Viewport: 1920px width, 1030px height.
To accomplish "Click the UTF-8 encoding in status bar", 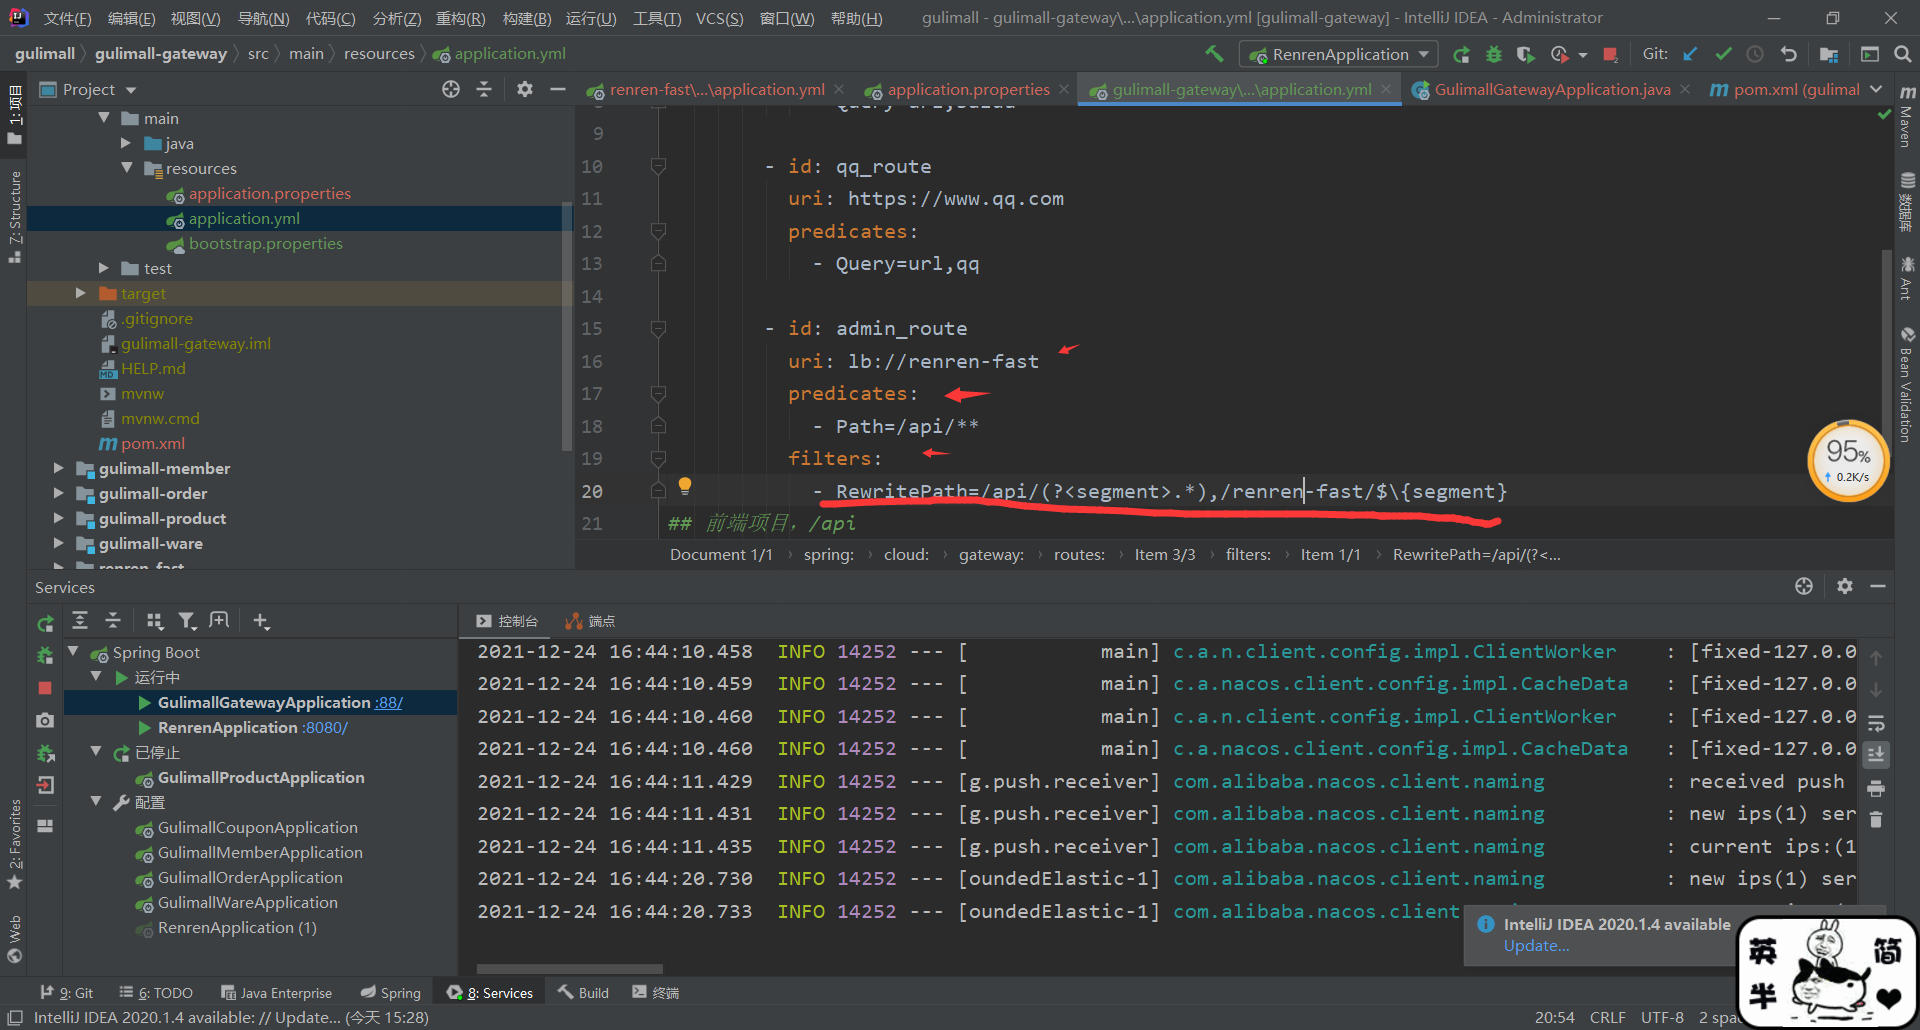I will (x=1662, y=1017).
